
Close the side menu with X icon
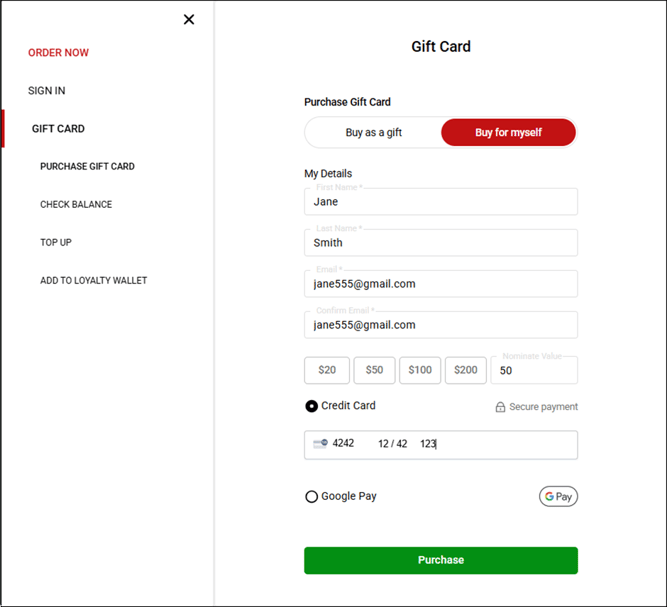[189, 20]
